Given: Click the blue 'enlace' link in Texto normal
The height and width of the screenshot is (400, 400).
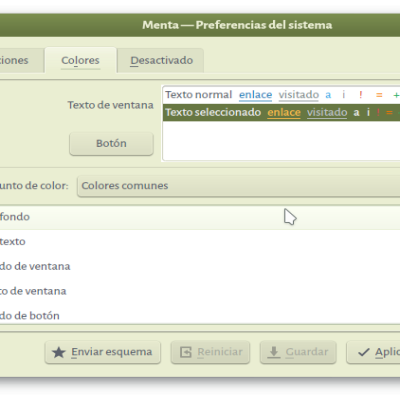Looking at the screenshot, I should click(256, 95).
